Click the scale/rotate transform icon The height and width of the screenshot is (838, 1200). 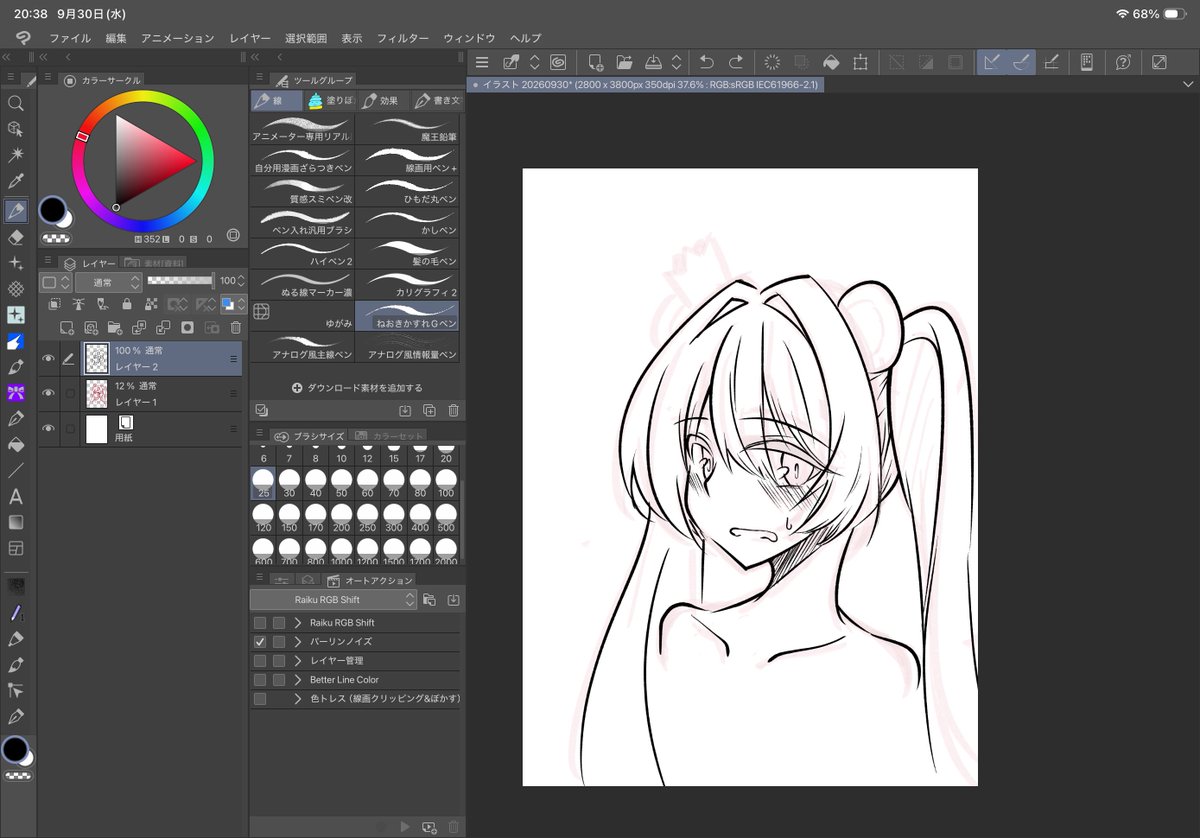tap(860, 62)
